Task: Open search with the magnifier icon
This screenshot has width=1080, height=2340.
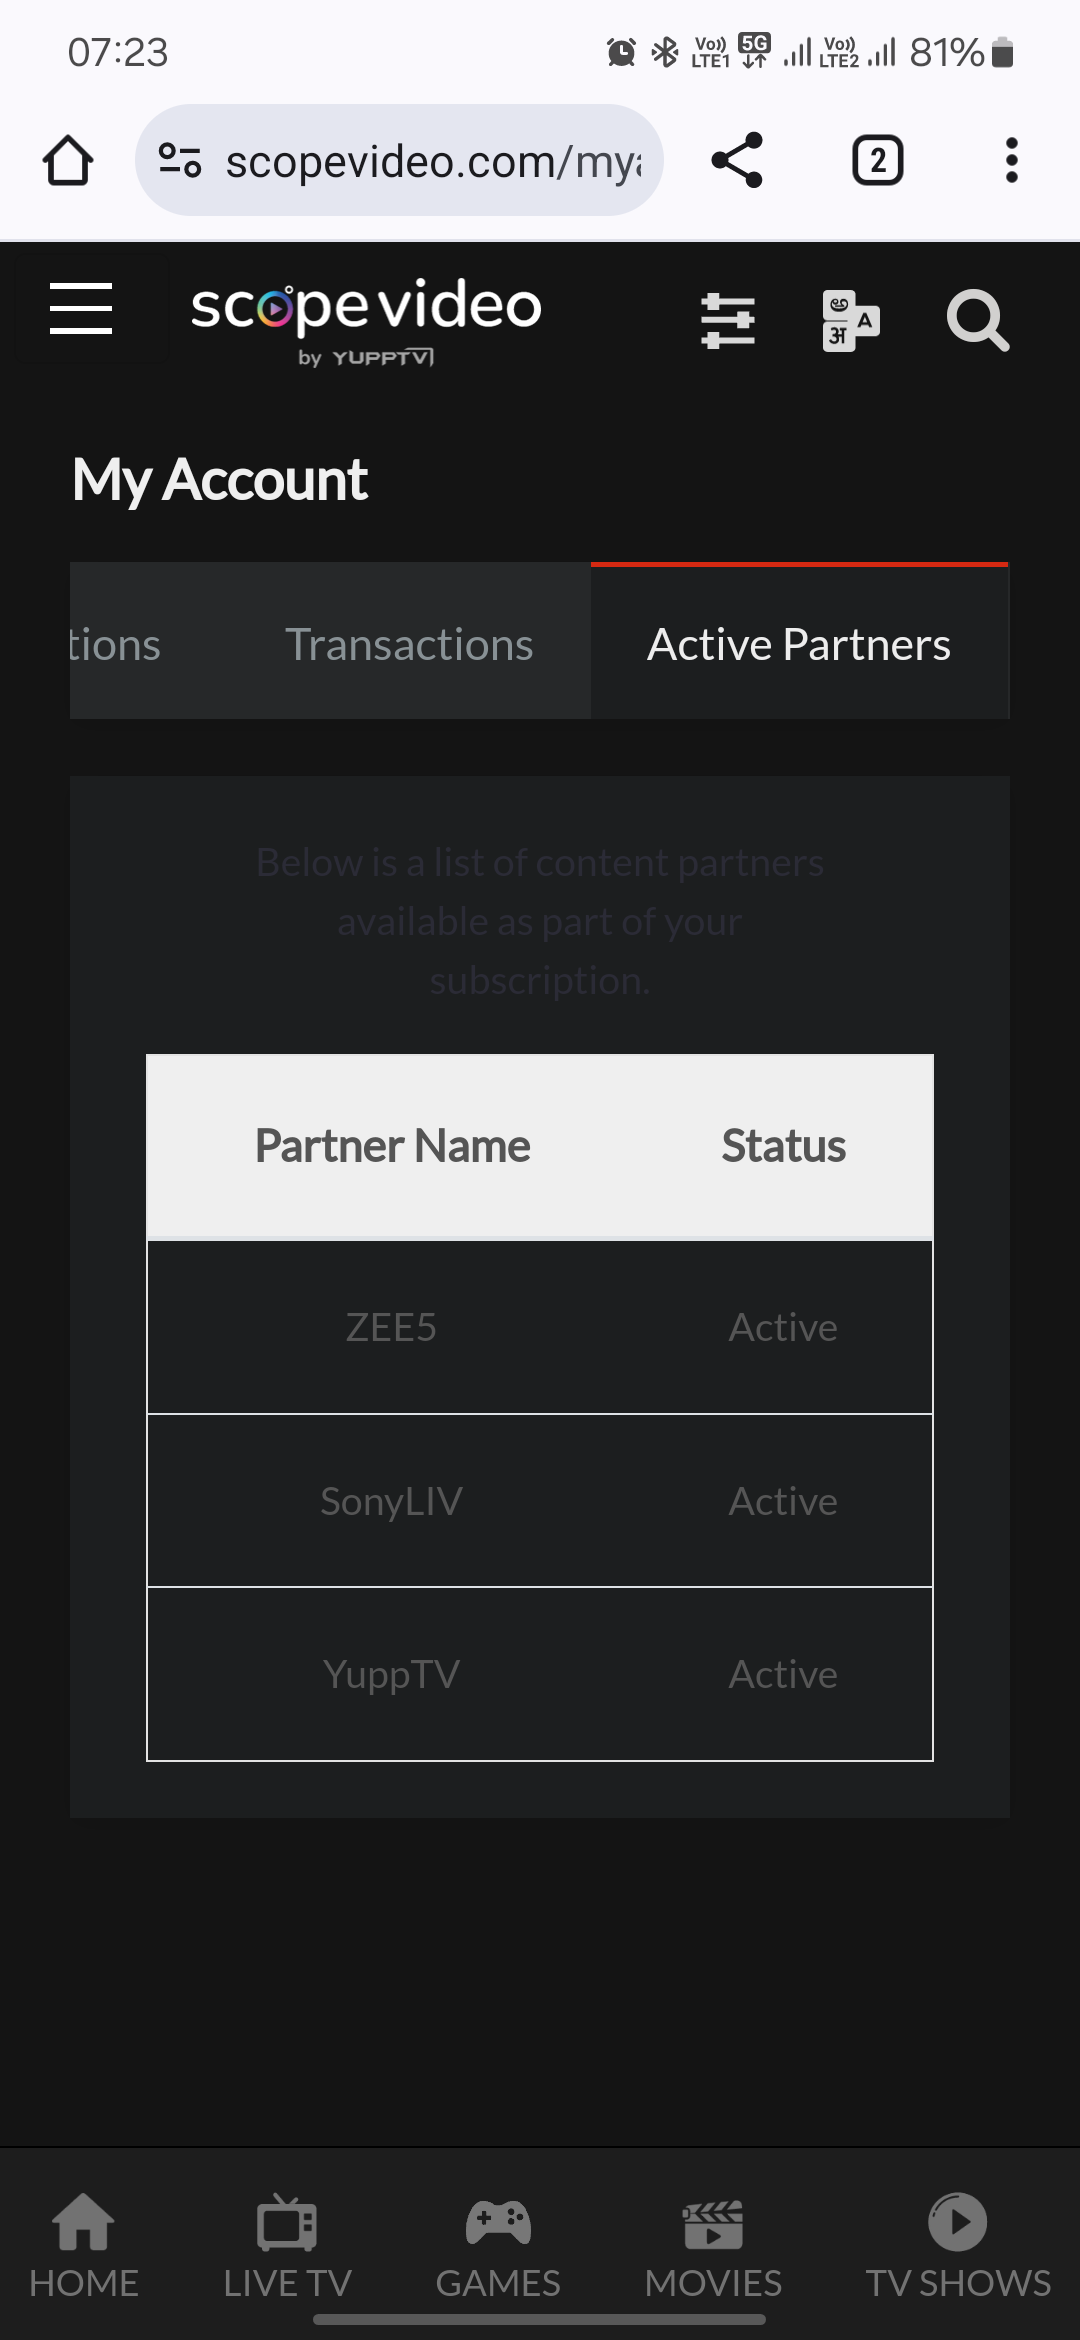Action: 977,320
